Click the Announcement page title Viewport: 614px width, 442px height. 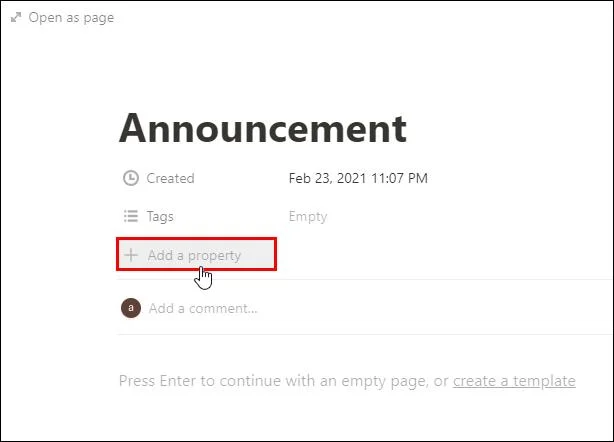click(263, 128)
